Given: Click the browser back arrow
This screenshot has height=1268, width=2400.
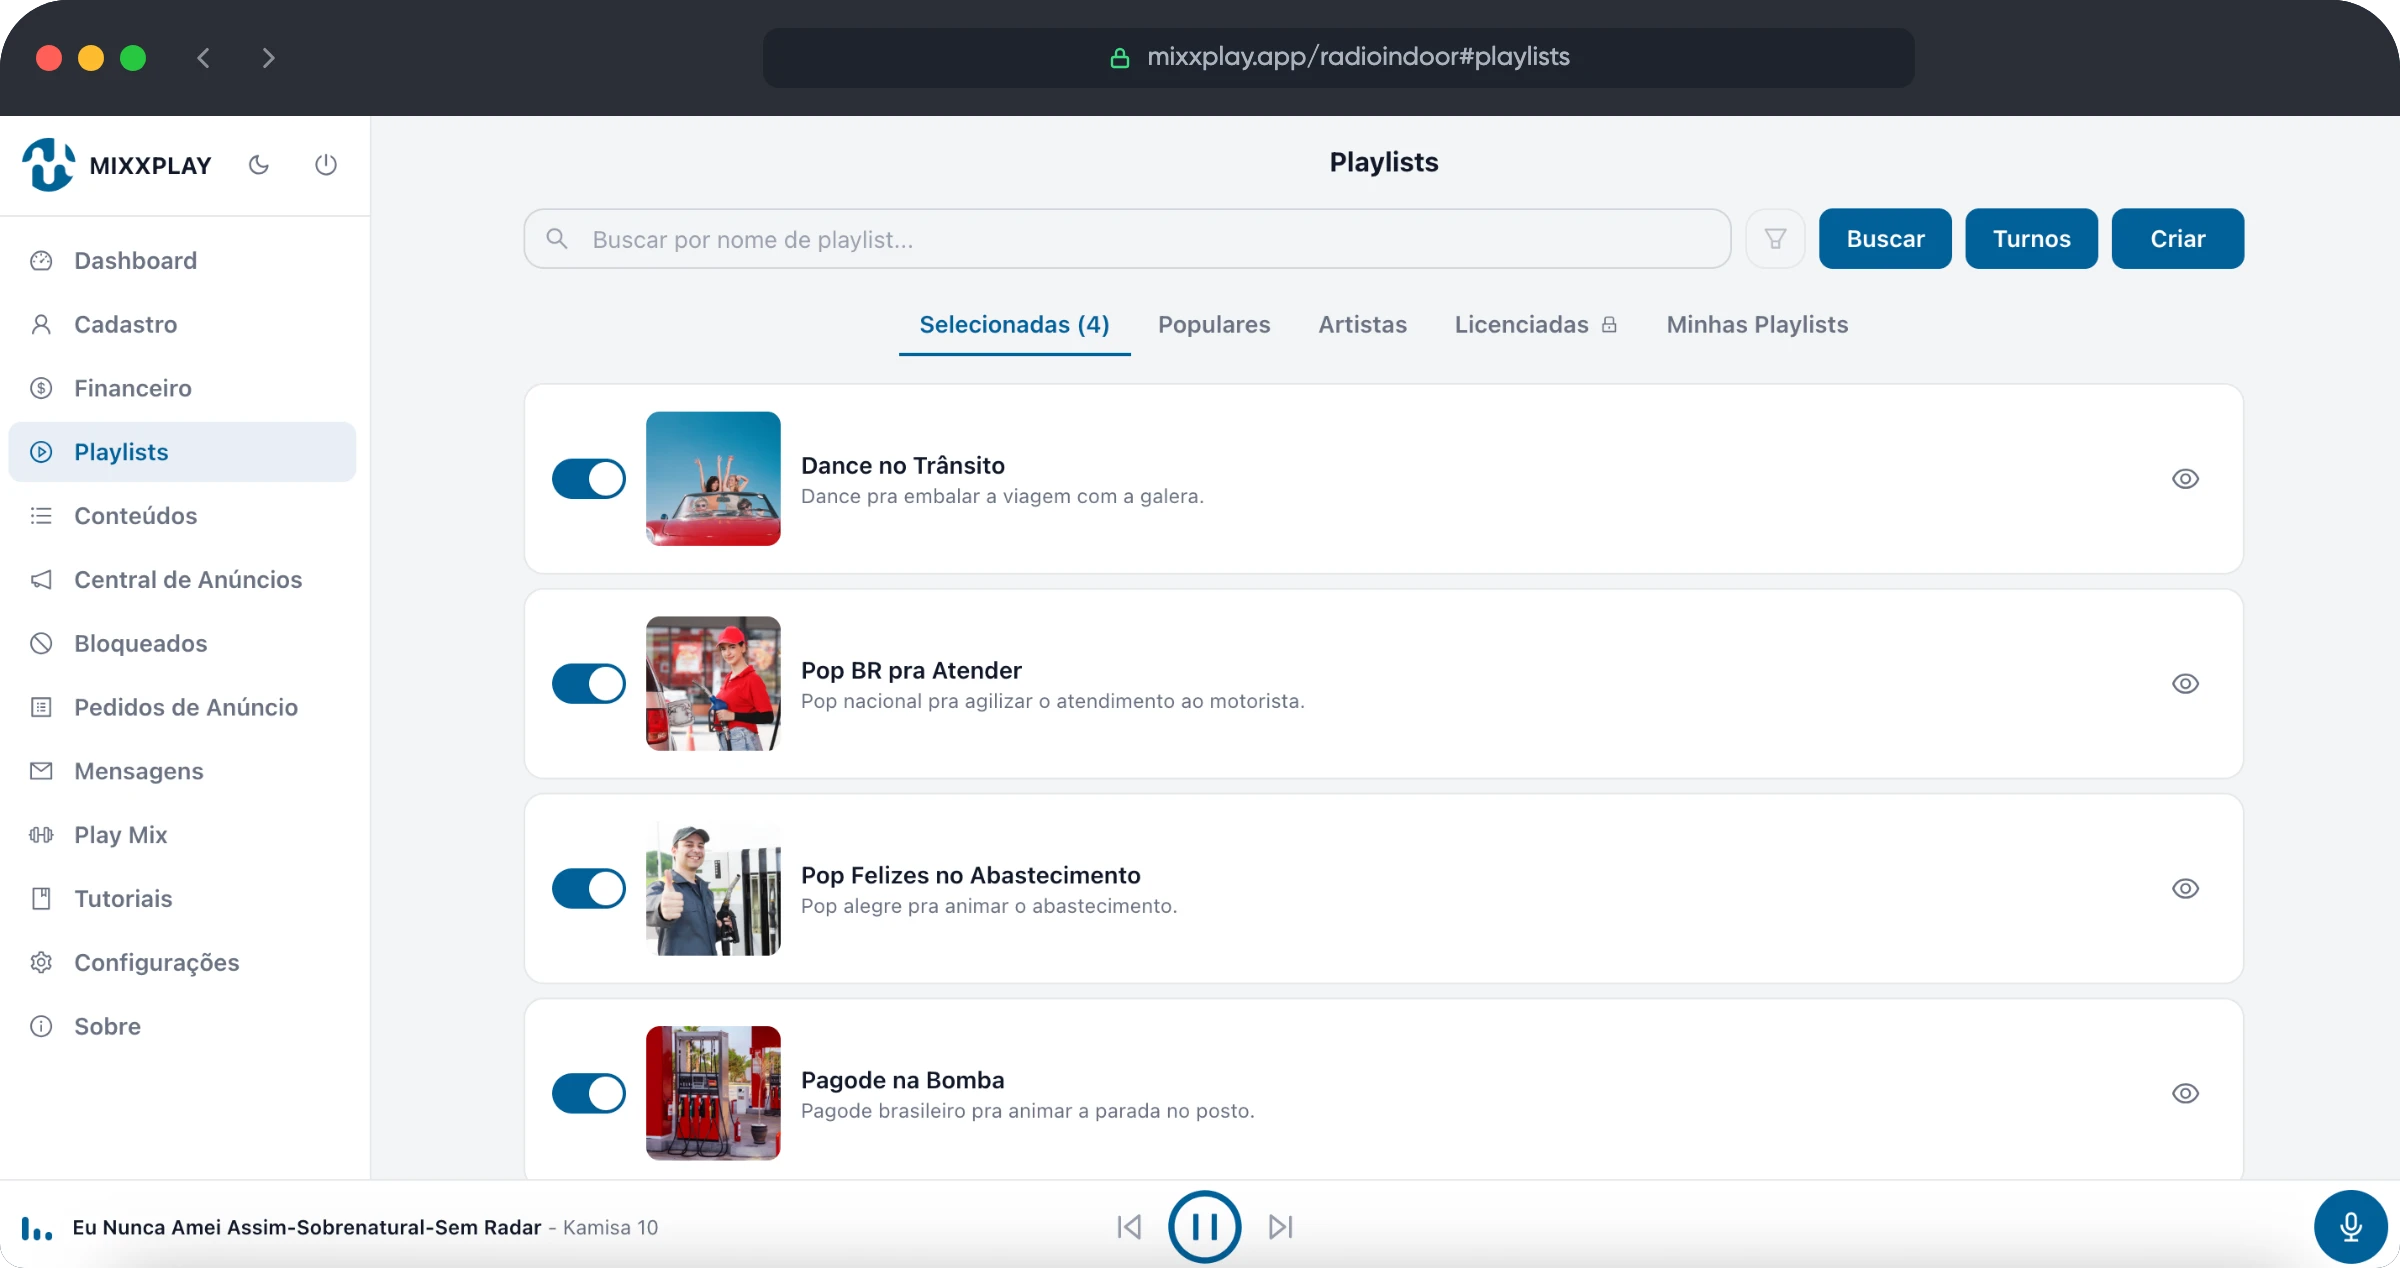Looking at the screenshot, I should point(204,58).
